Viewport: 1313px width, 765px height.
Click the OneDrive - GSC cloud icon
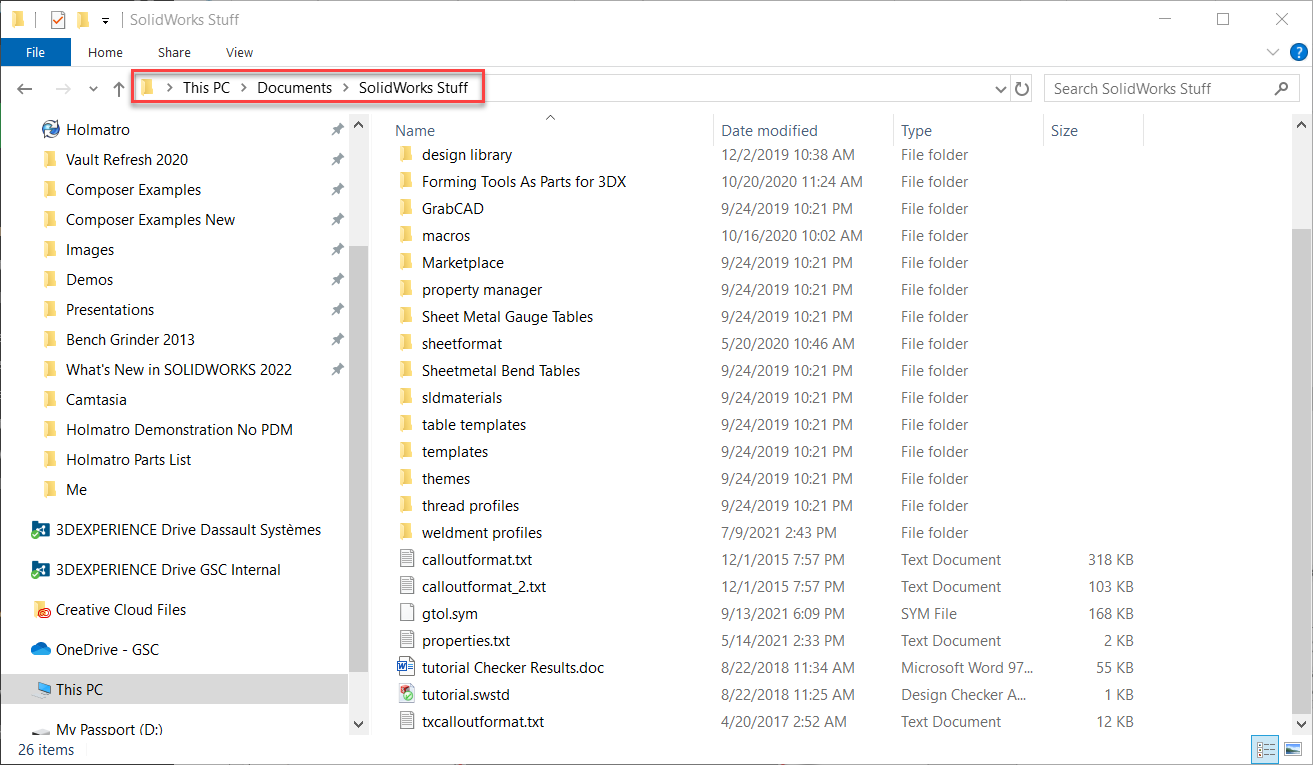point(41,649)
